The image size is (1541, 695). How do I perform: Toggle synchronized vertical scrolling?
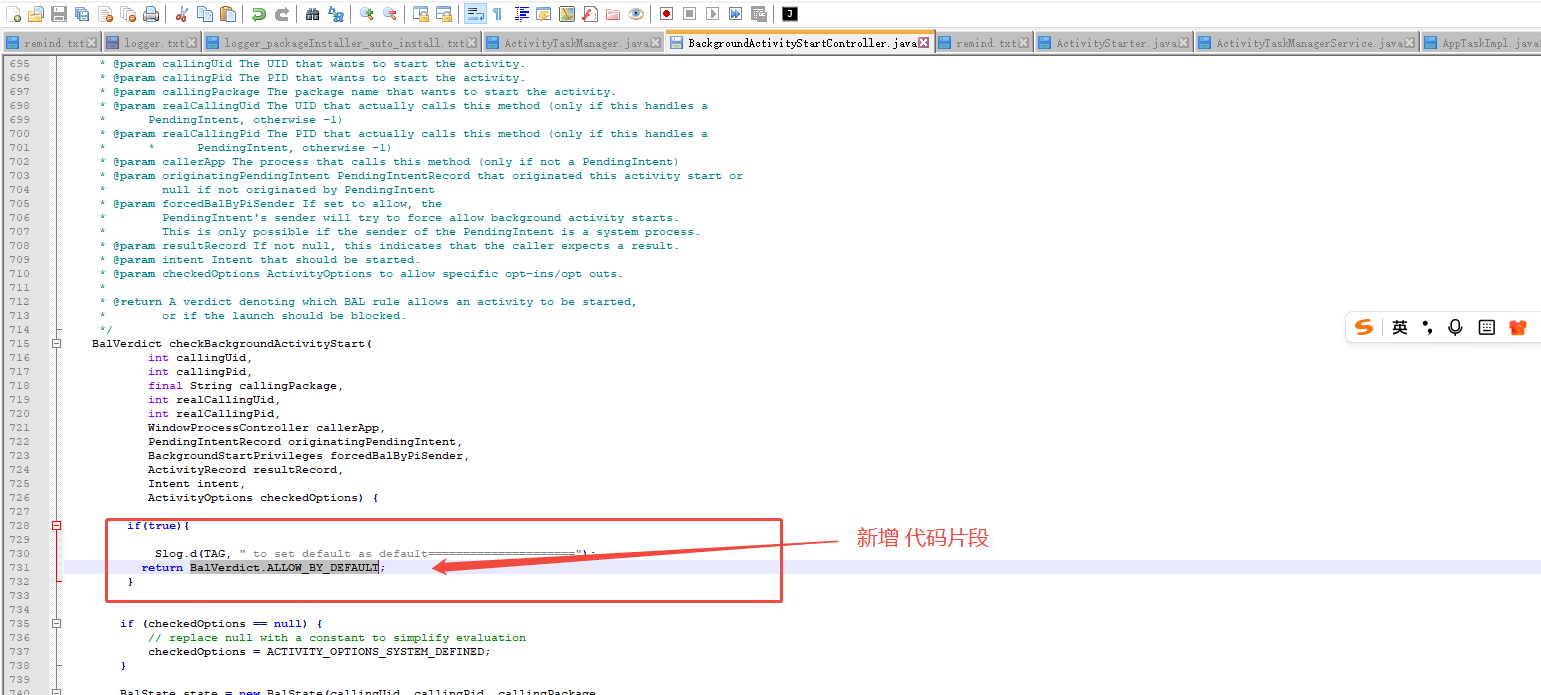click(420, 14)
